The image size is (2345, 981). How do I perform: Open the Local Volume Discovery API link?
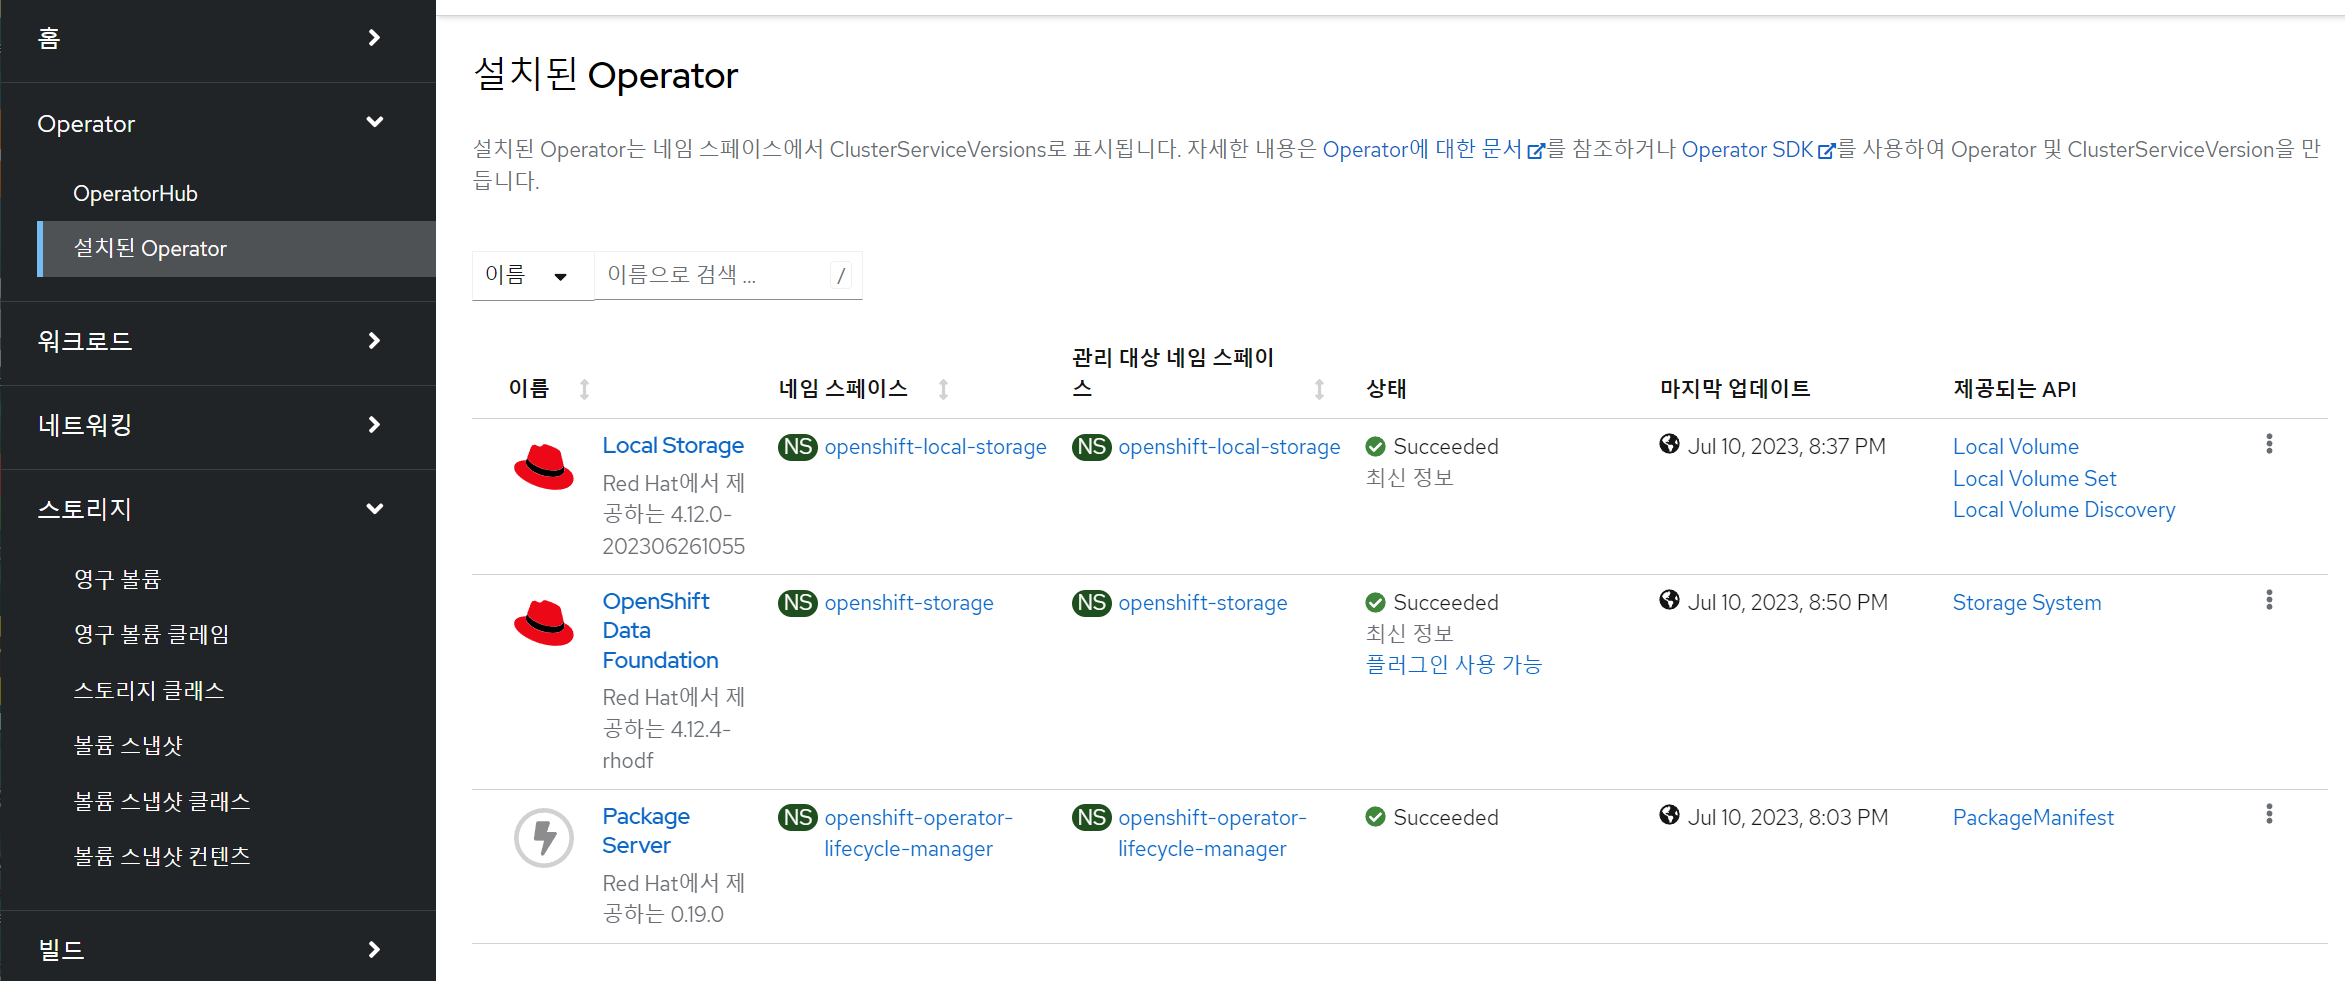point(2064,510)
